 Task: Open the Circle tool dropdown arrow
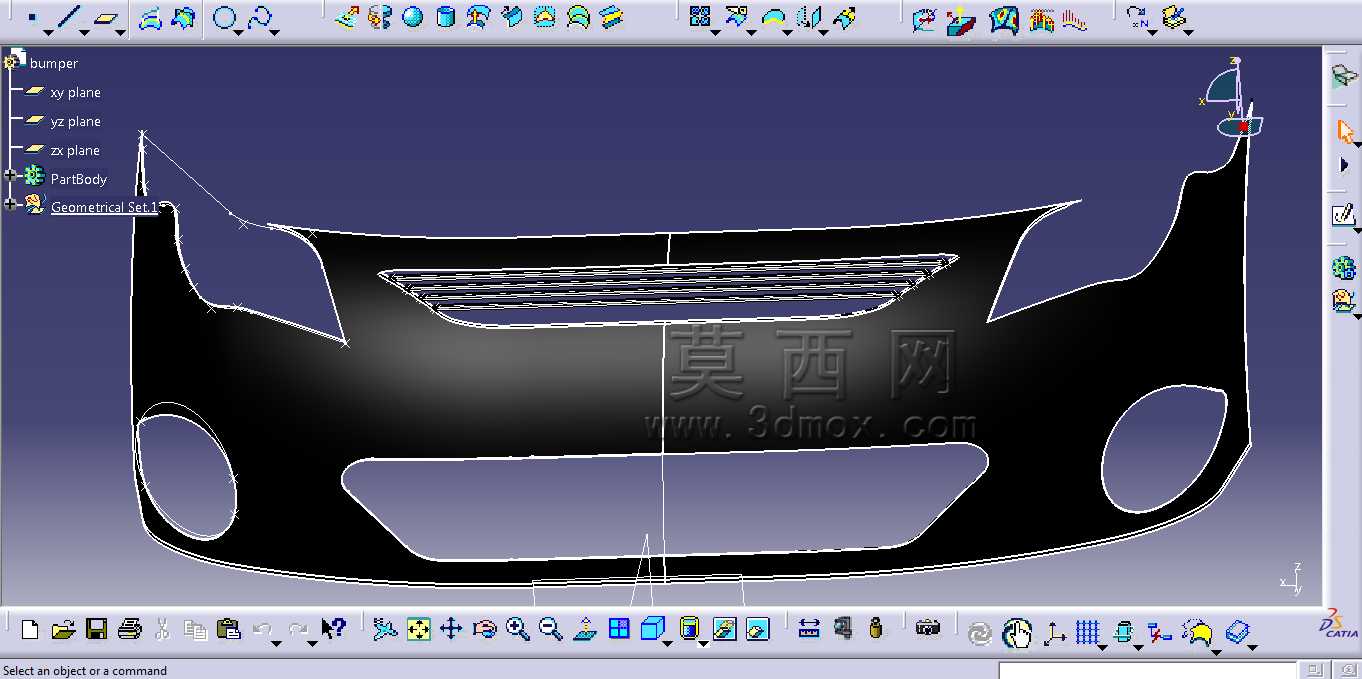[240, 31]
